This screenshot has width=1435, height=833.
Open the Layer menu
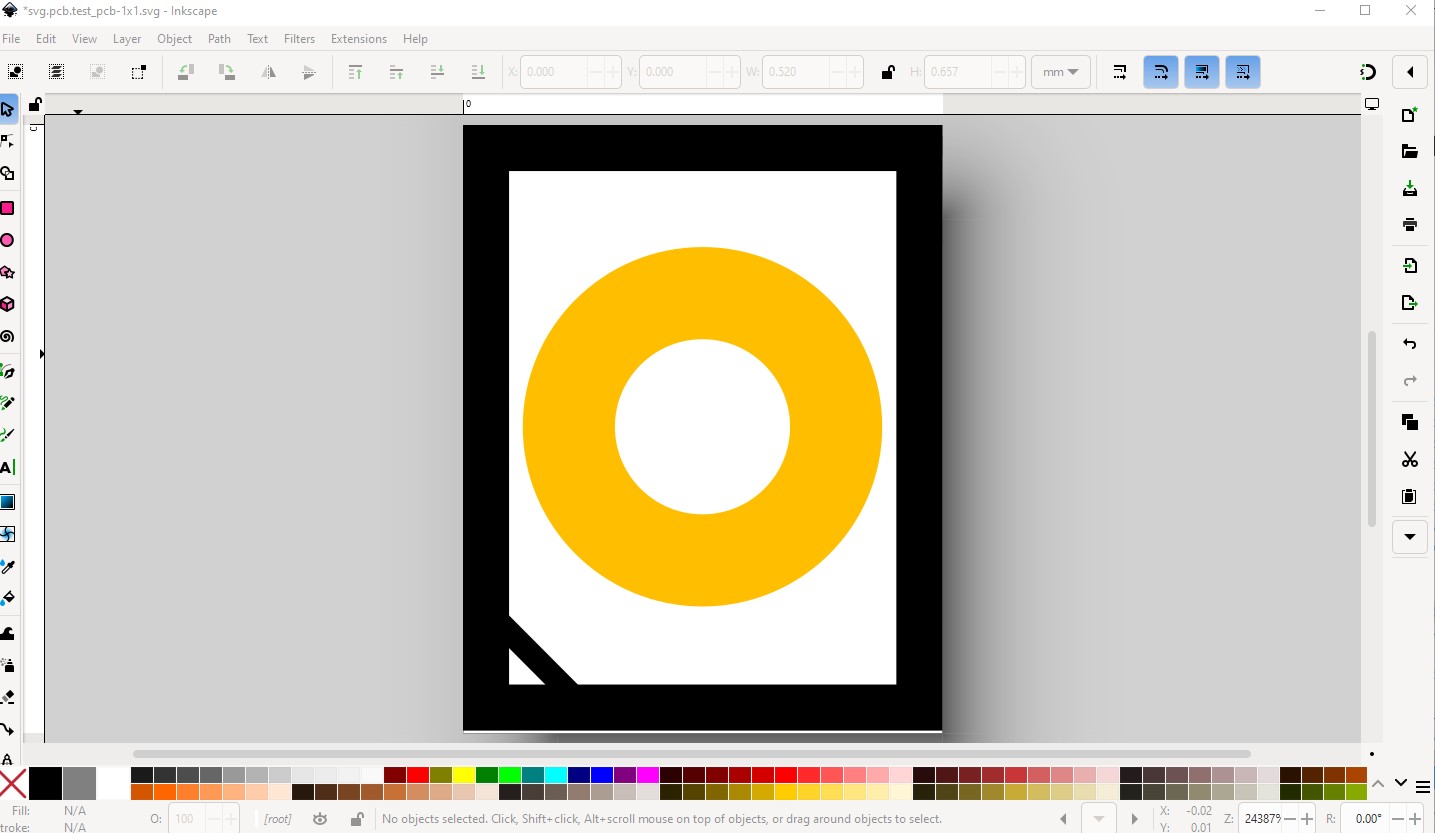click(127, 39)
